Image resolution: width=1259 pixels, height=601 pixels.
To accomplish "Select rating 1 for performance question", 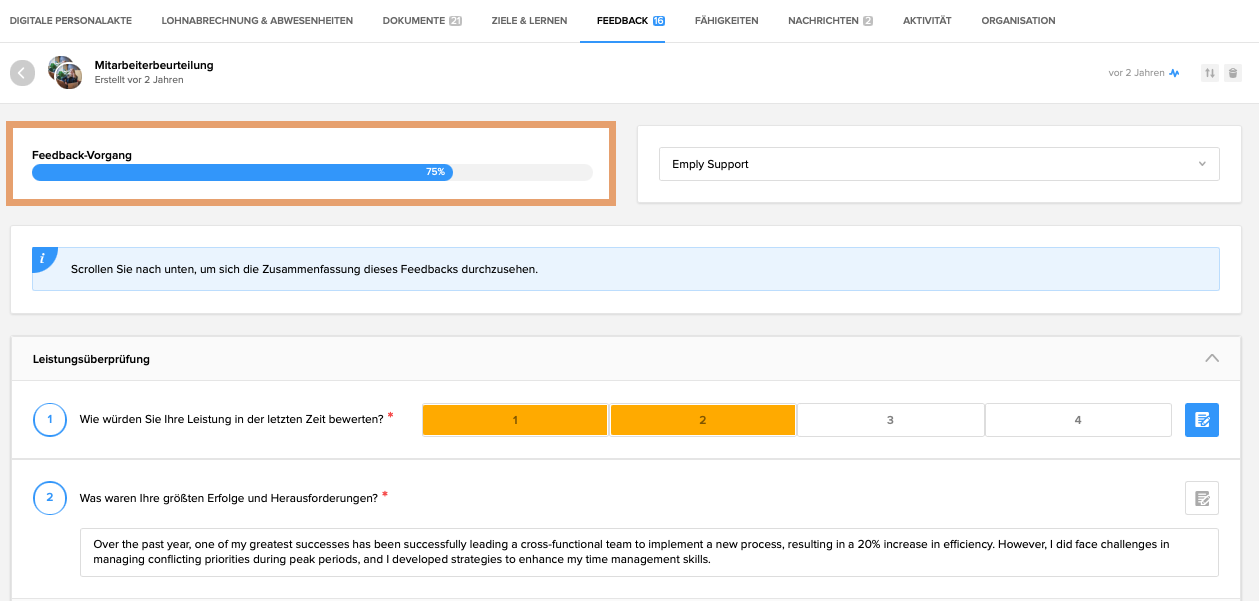I will (515, 420).
